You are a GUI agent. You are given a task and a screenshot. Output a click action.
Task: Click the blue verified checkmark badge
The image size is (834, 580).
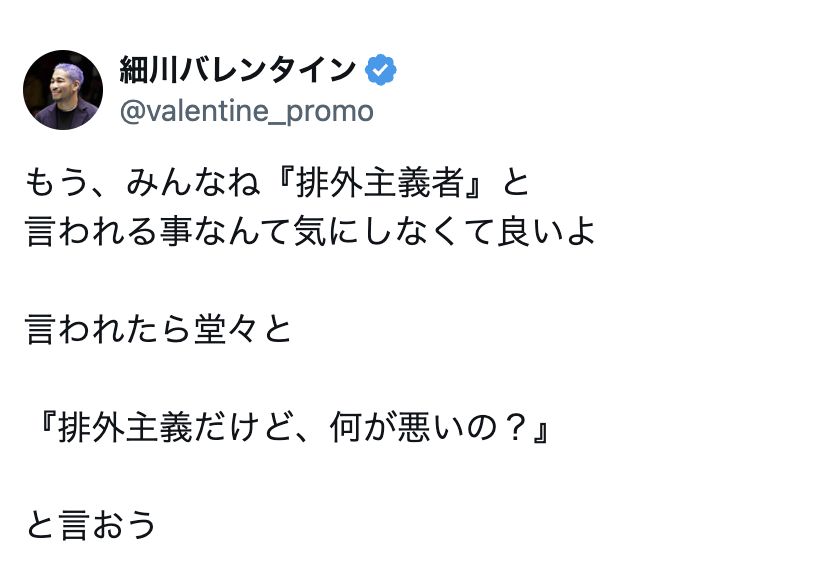coord(380,70)
